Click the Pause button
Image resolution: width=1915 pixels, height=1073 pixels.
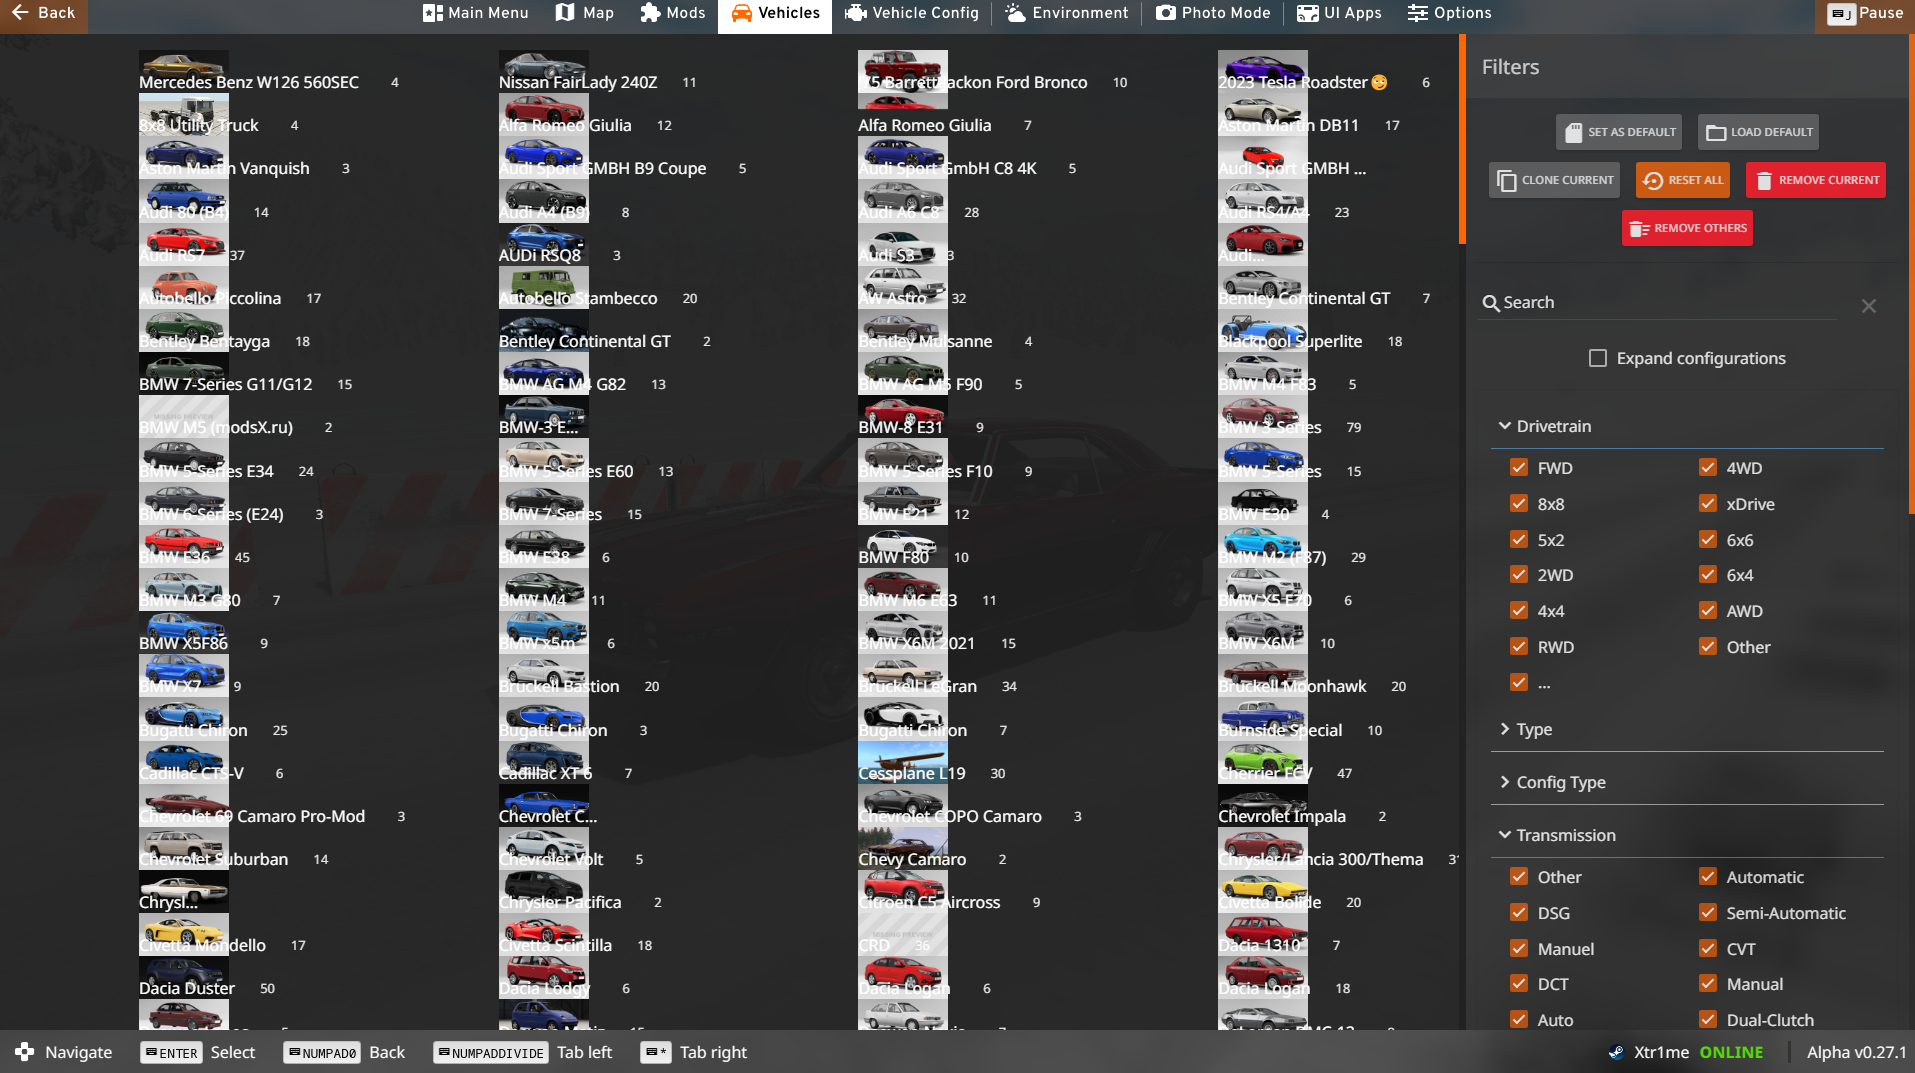tap(1865, 14)
